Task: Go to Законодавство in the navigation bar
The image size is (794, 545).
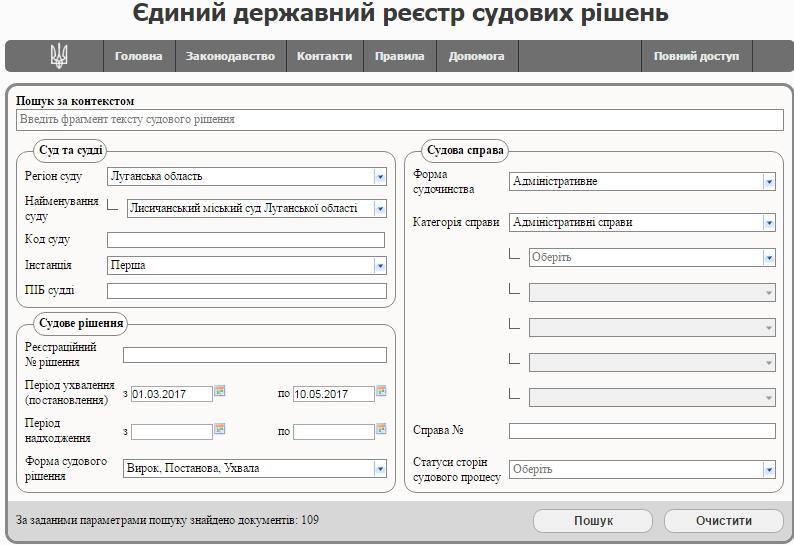Action: [230, 57]
